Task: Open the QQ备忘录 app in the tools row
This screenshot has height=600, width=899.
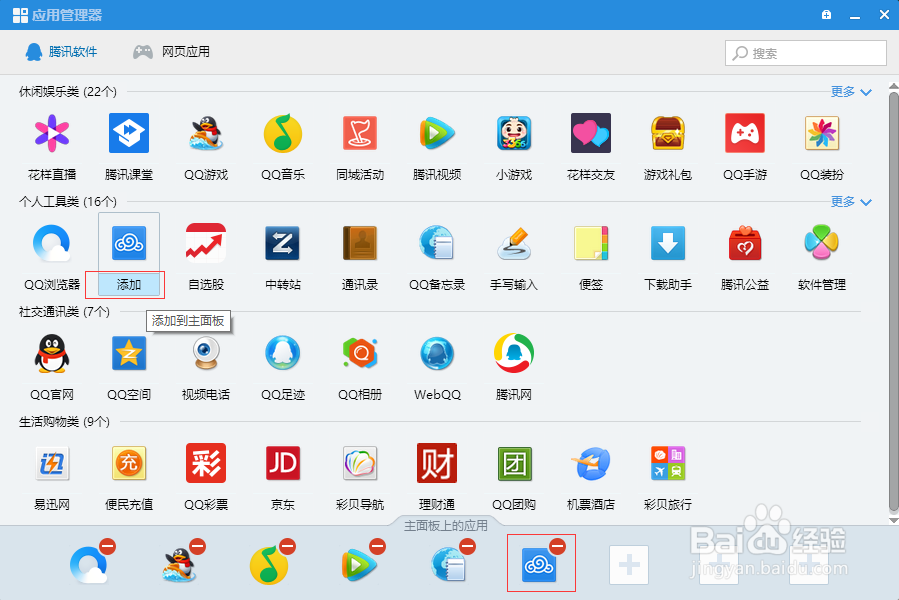Action: point(437,243)
